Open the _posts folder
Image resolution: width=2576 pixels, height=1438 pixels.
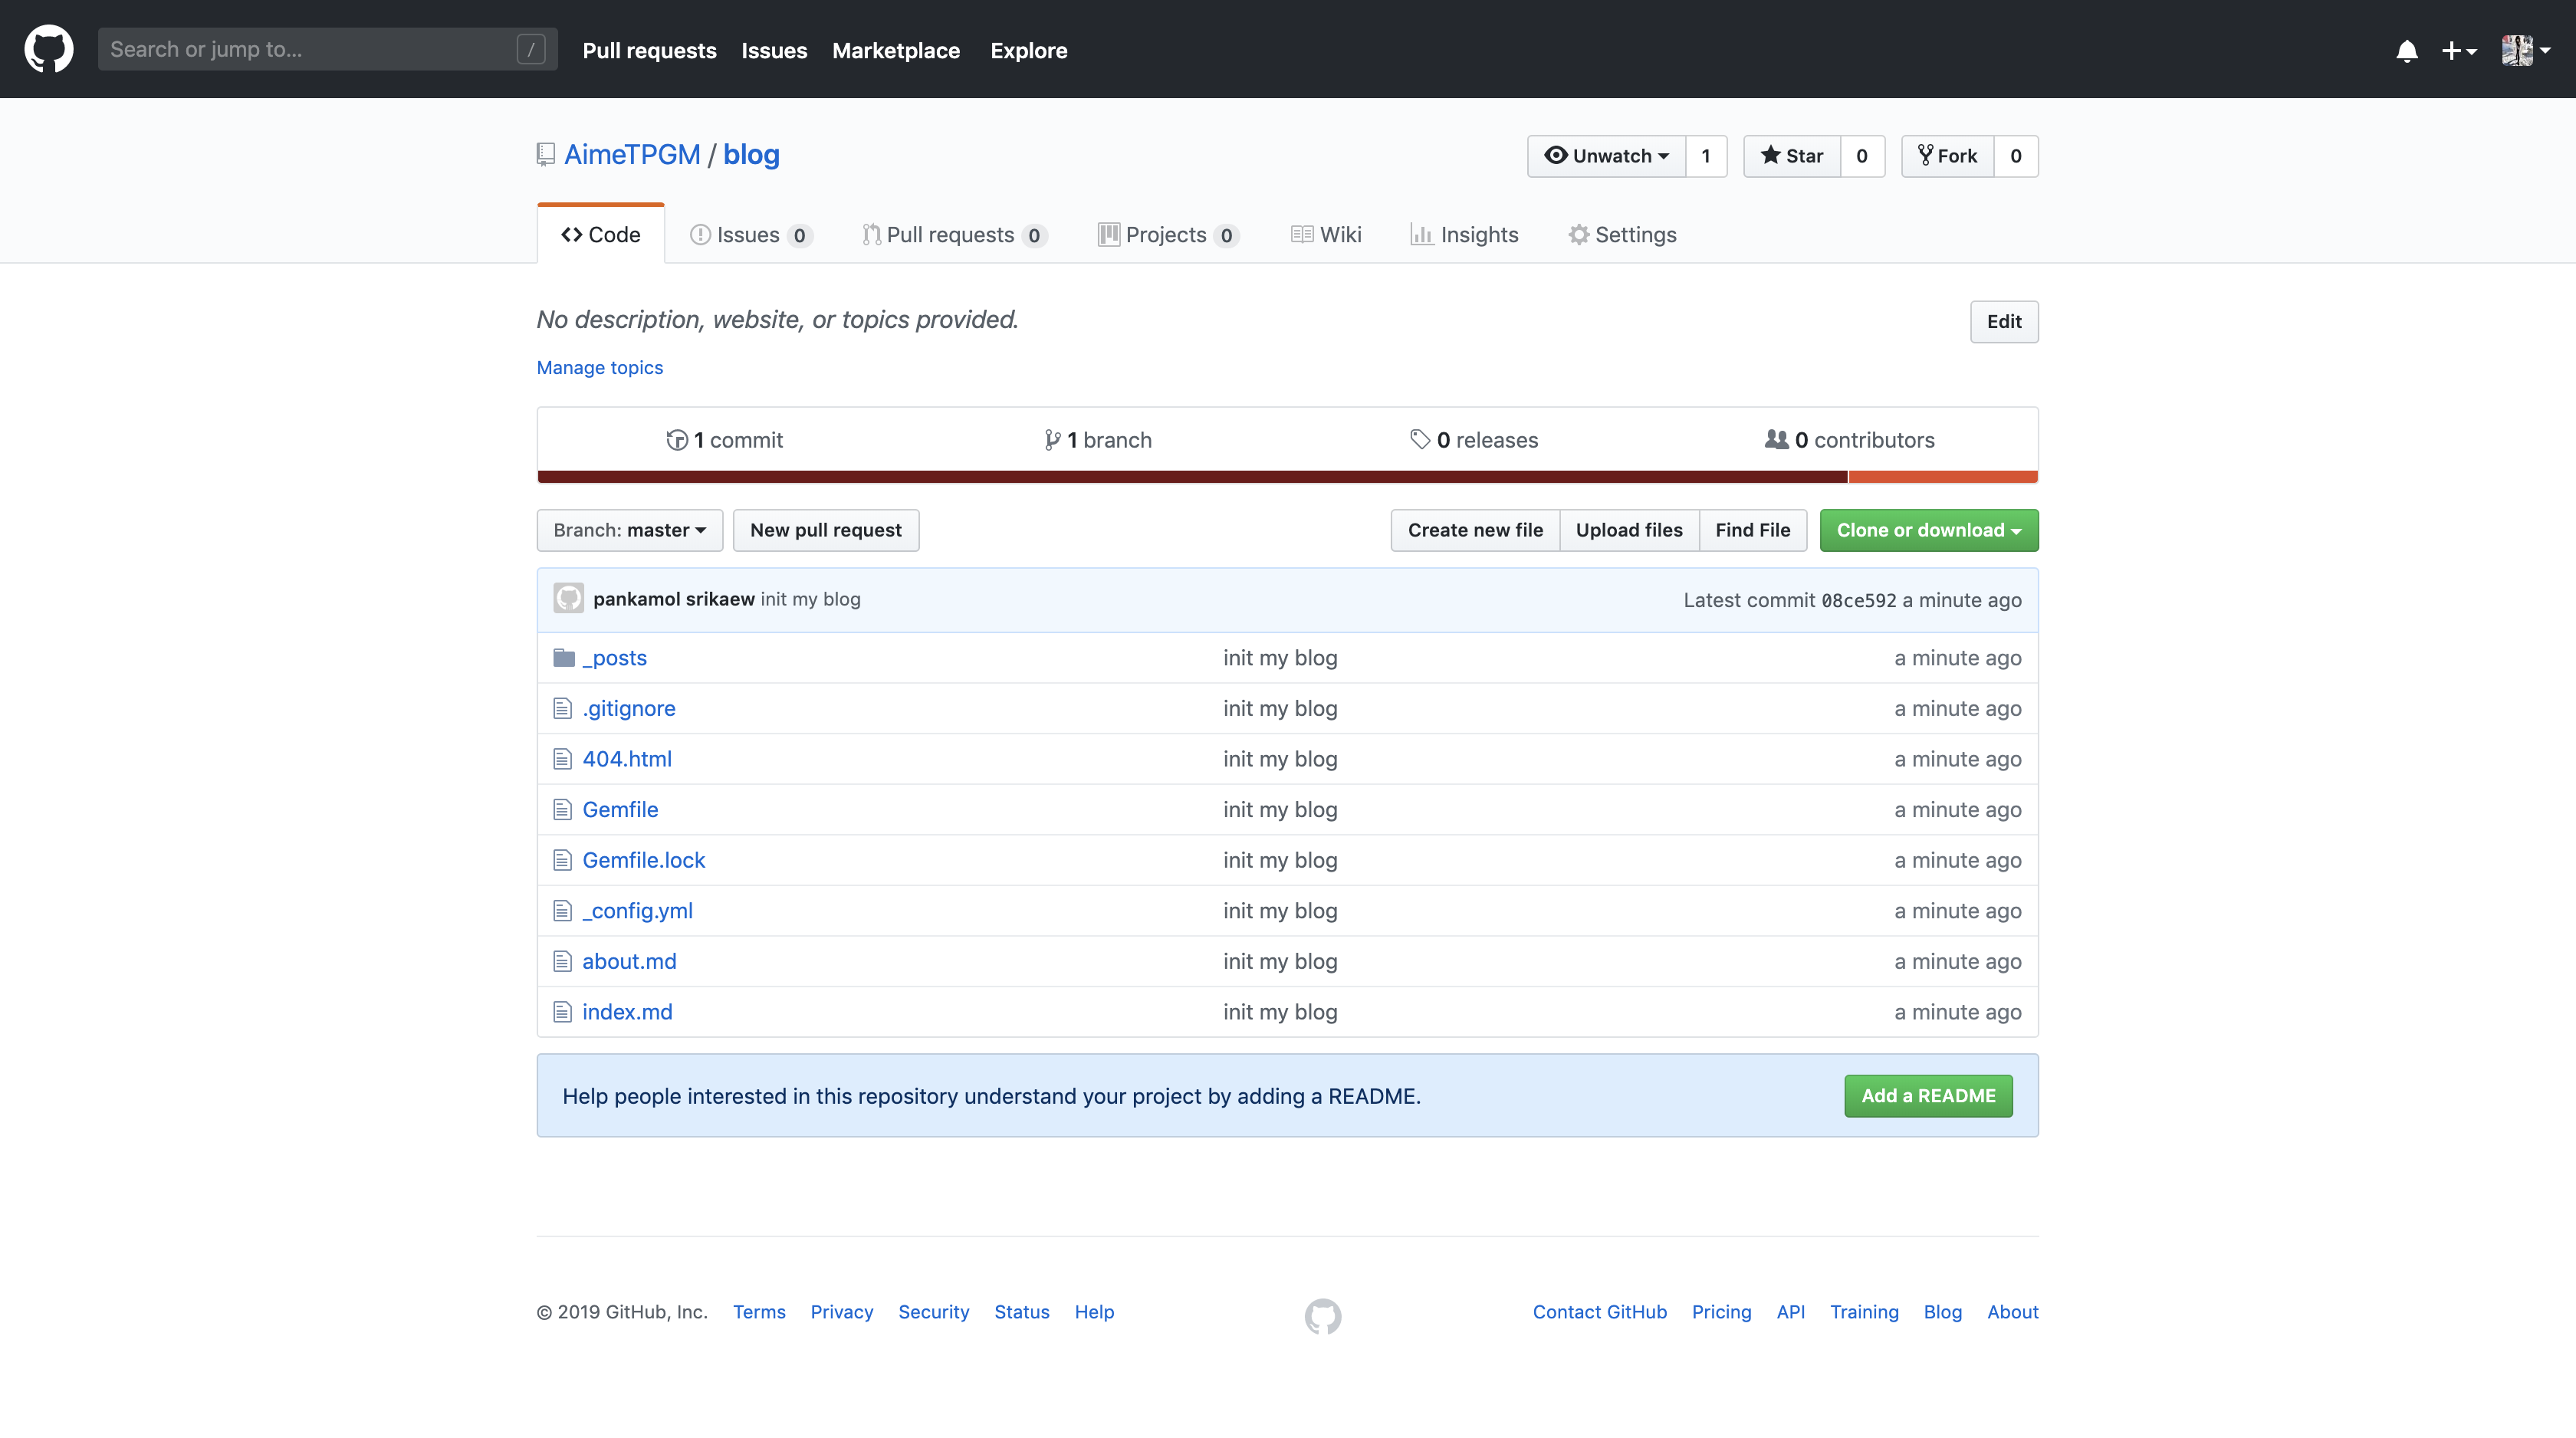point(614,658)
